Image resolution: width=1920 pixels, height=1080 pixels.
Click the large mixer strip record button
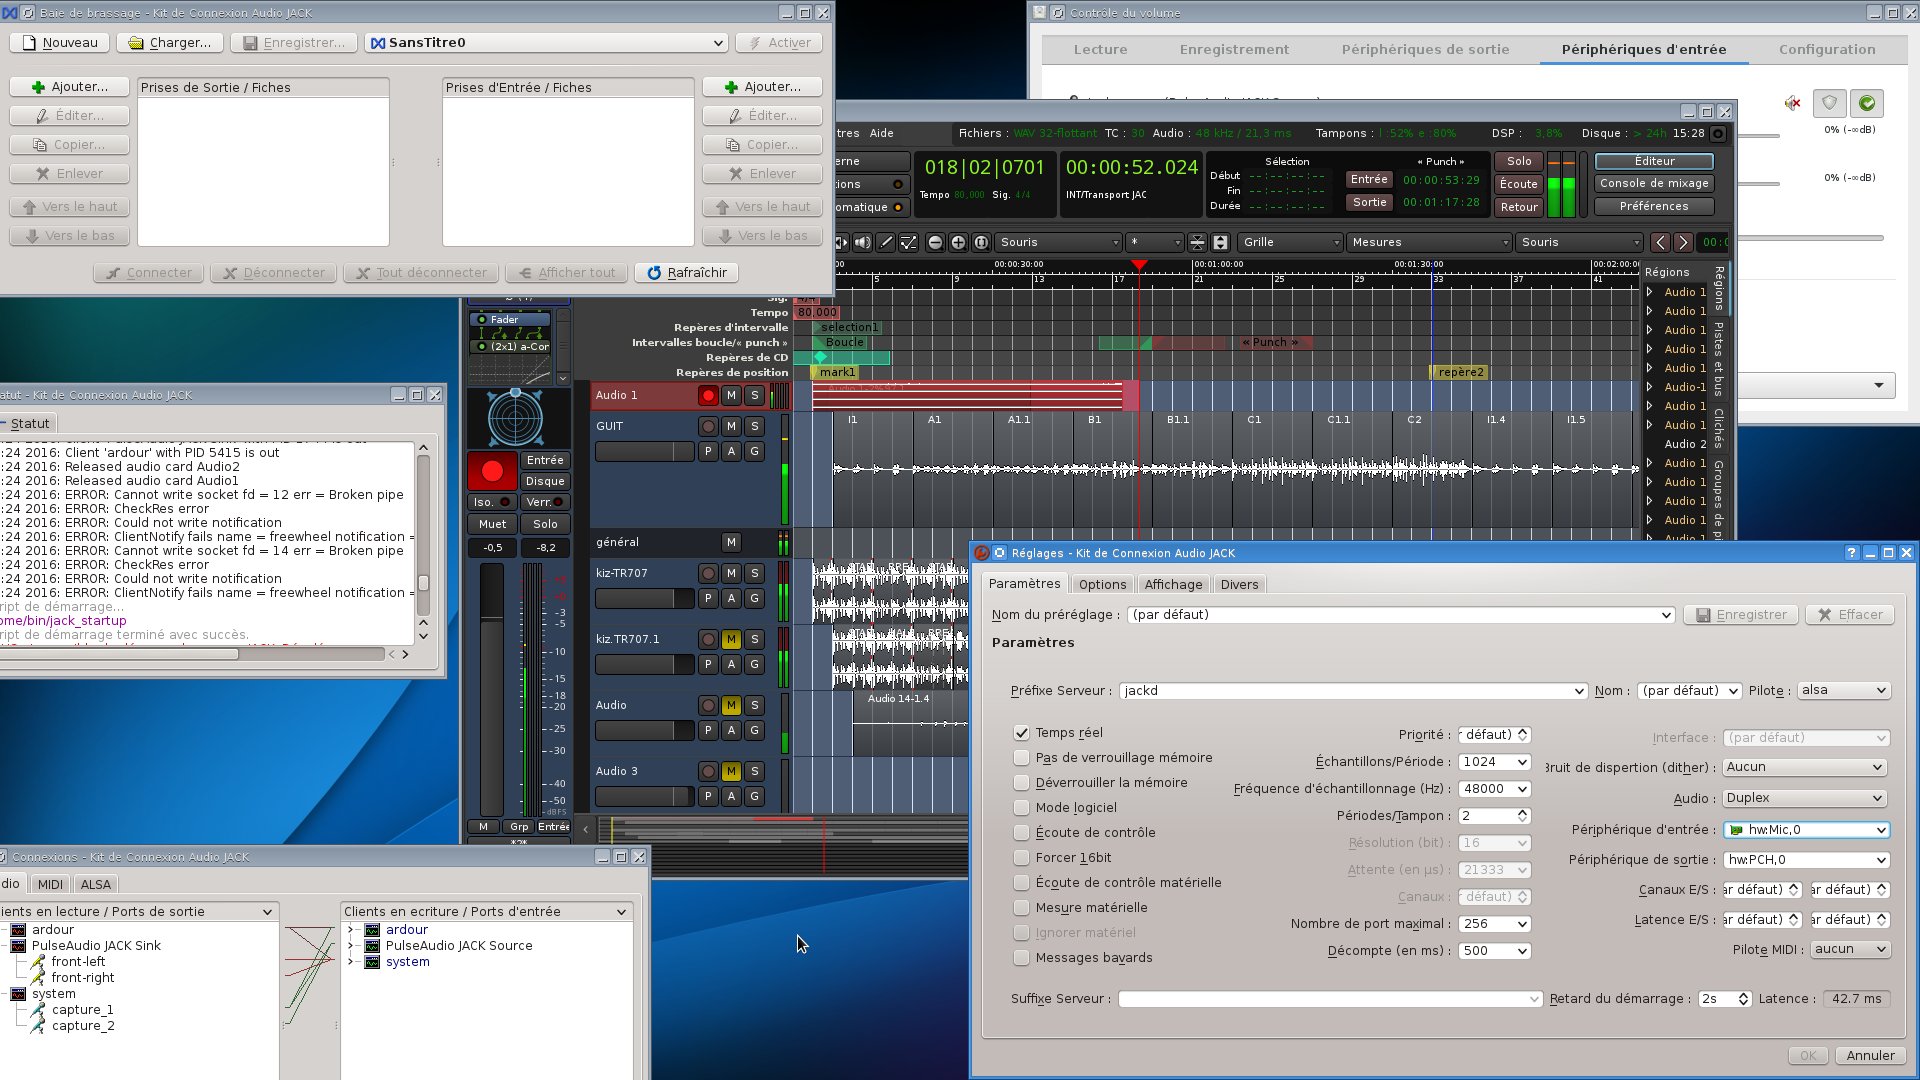tap(492, 471)
